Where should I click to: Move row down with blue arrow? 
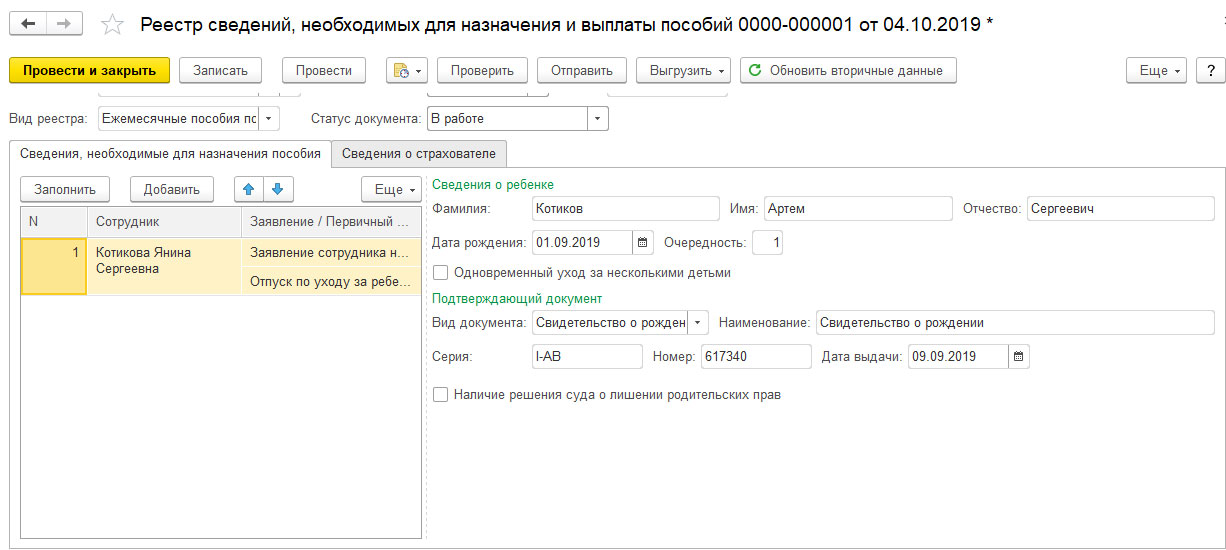tap(278, 189)
